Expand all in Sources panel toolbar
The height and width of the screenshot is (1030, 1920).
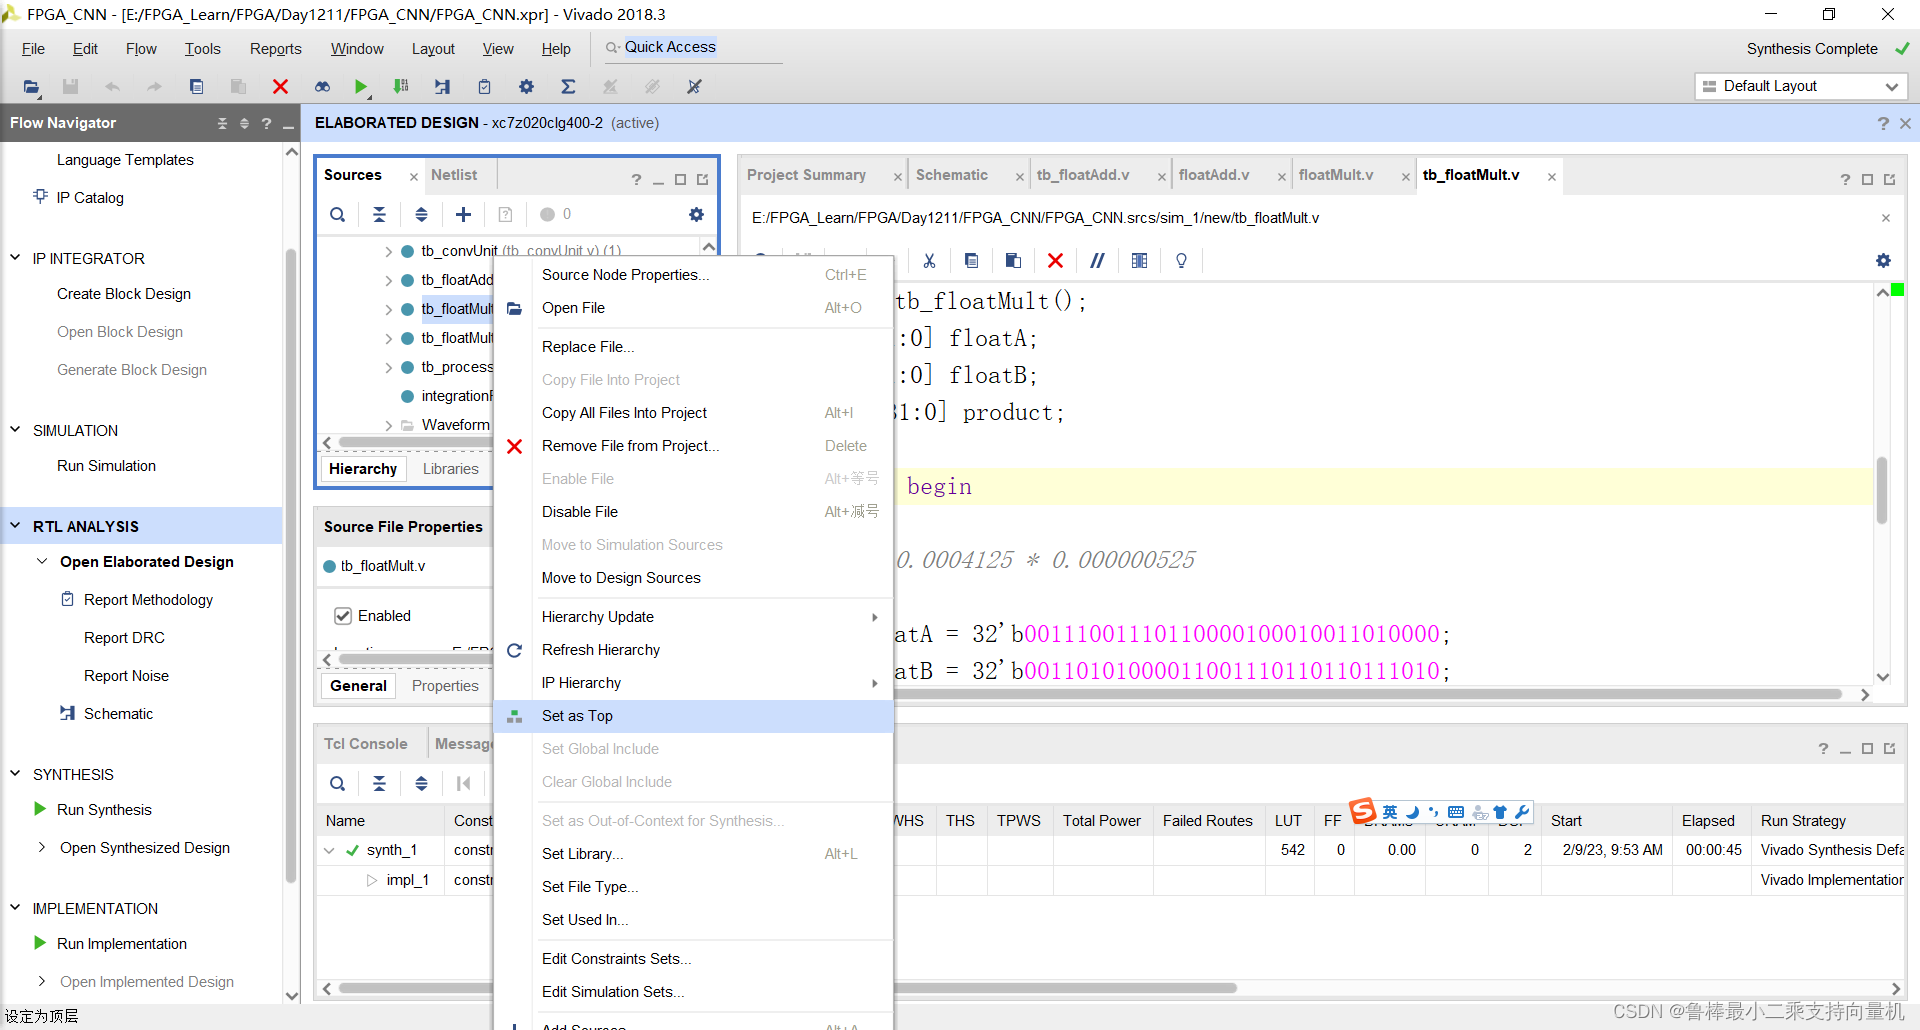[x=421, y=214]
